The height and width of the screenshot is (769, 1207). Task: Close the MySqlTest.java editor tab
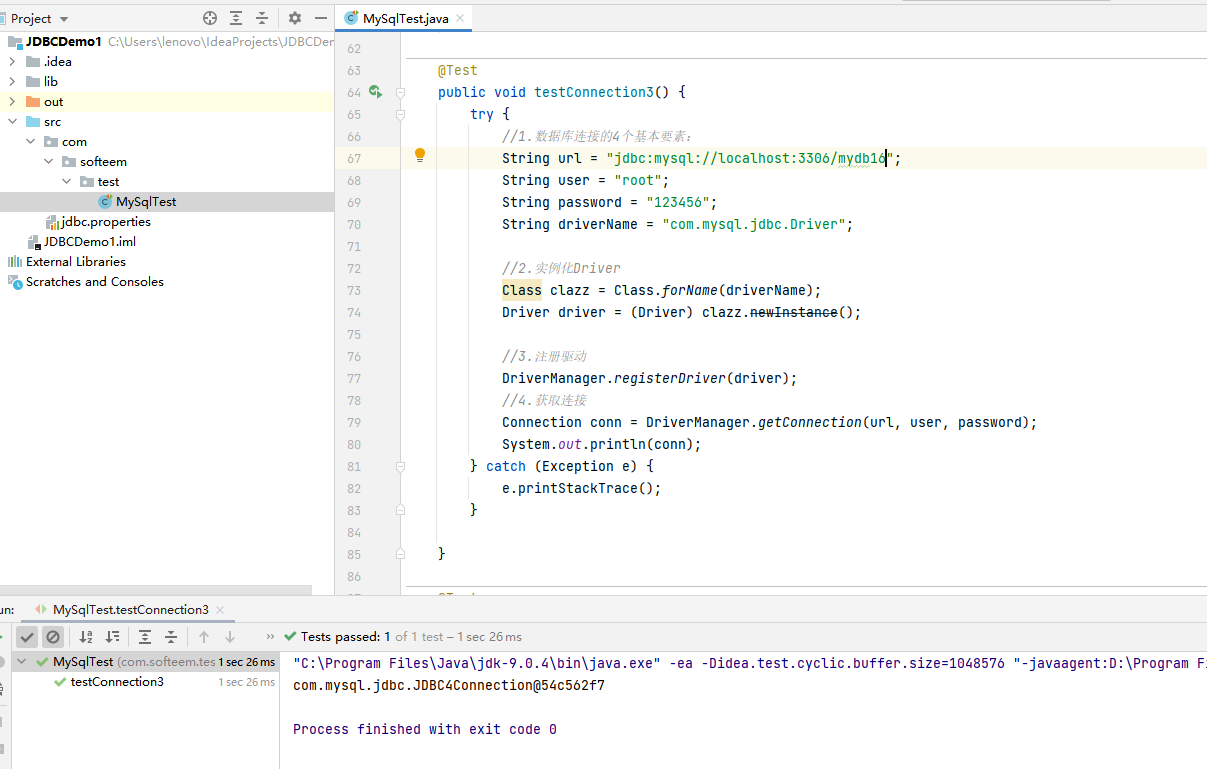[461, 18]
